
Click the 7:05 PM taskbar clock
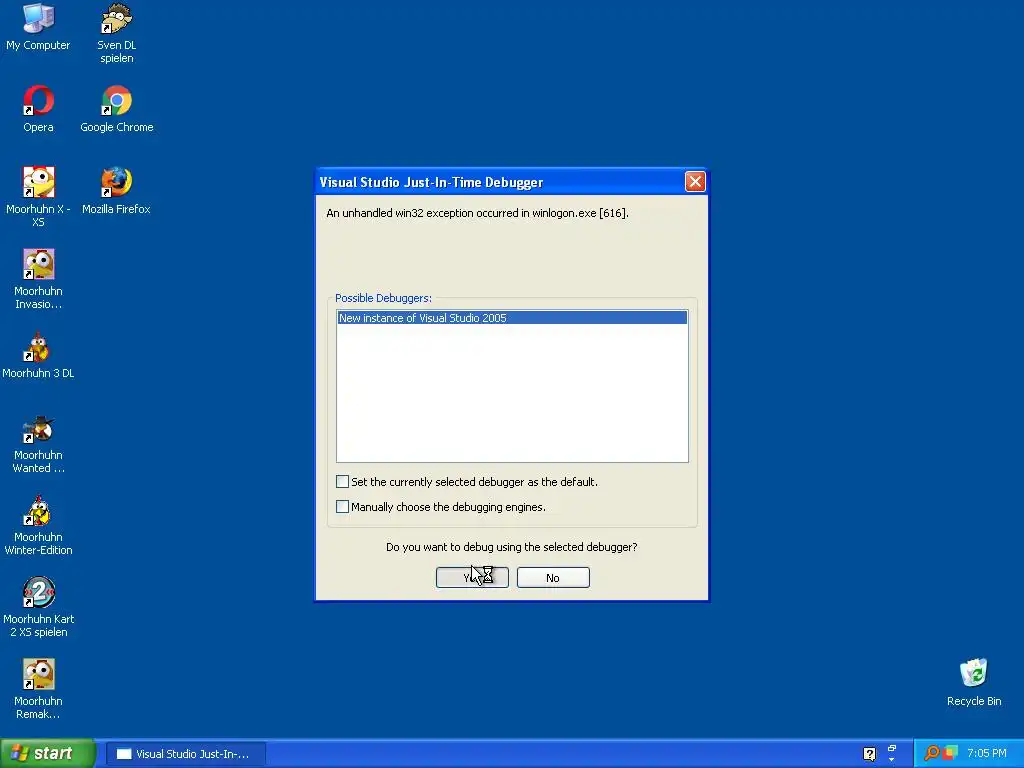tap(987, 753)
